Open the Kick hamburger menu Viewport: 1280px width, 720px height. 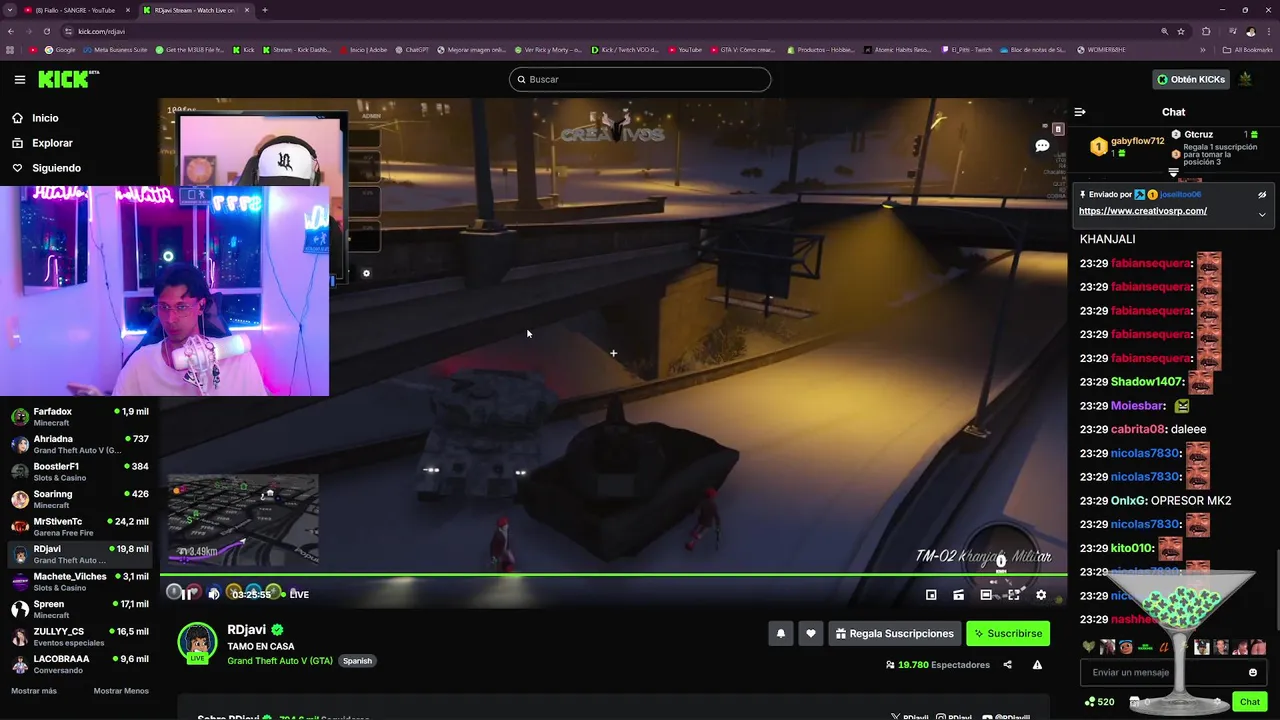[x=20, y=79]
